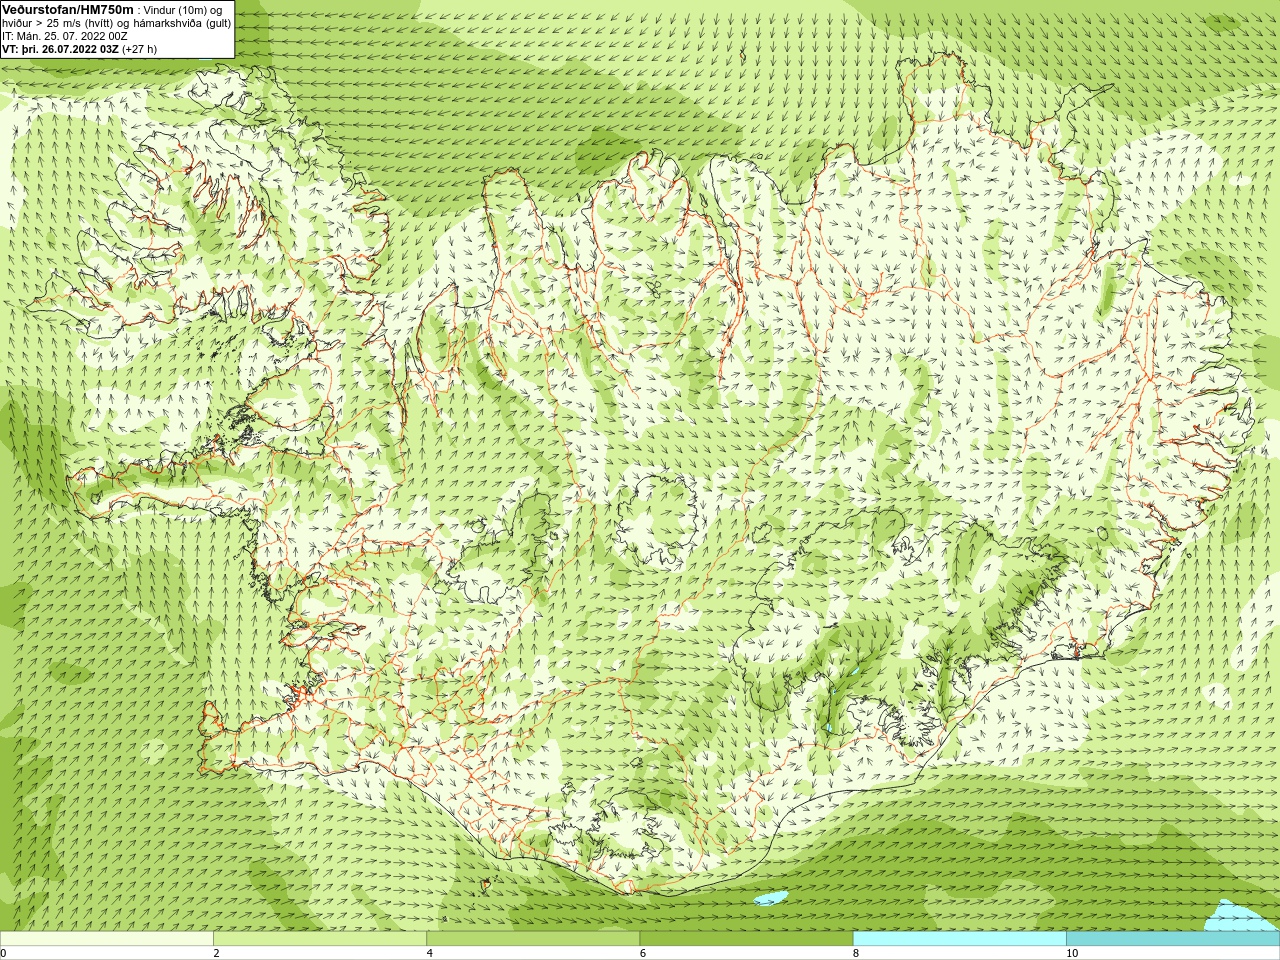Click the Veðurstofan/HM750m title text
Viewport: 1280px width, 960px height.
tap(68, 9)
